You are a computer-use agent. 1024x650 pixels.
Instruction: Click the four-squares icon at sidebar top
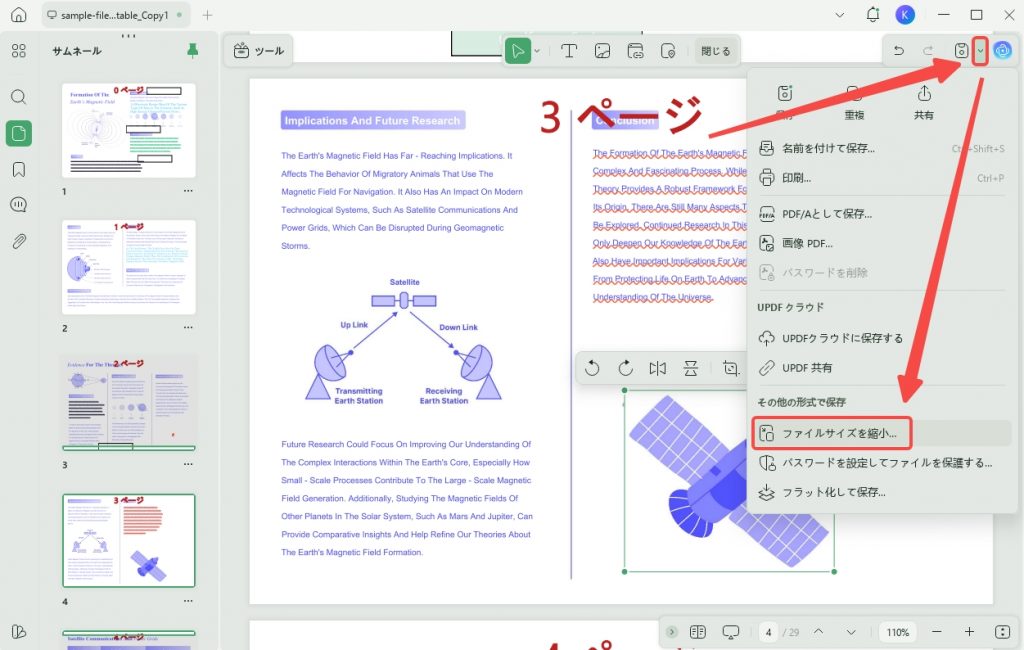tap(19, 51)
